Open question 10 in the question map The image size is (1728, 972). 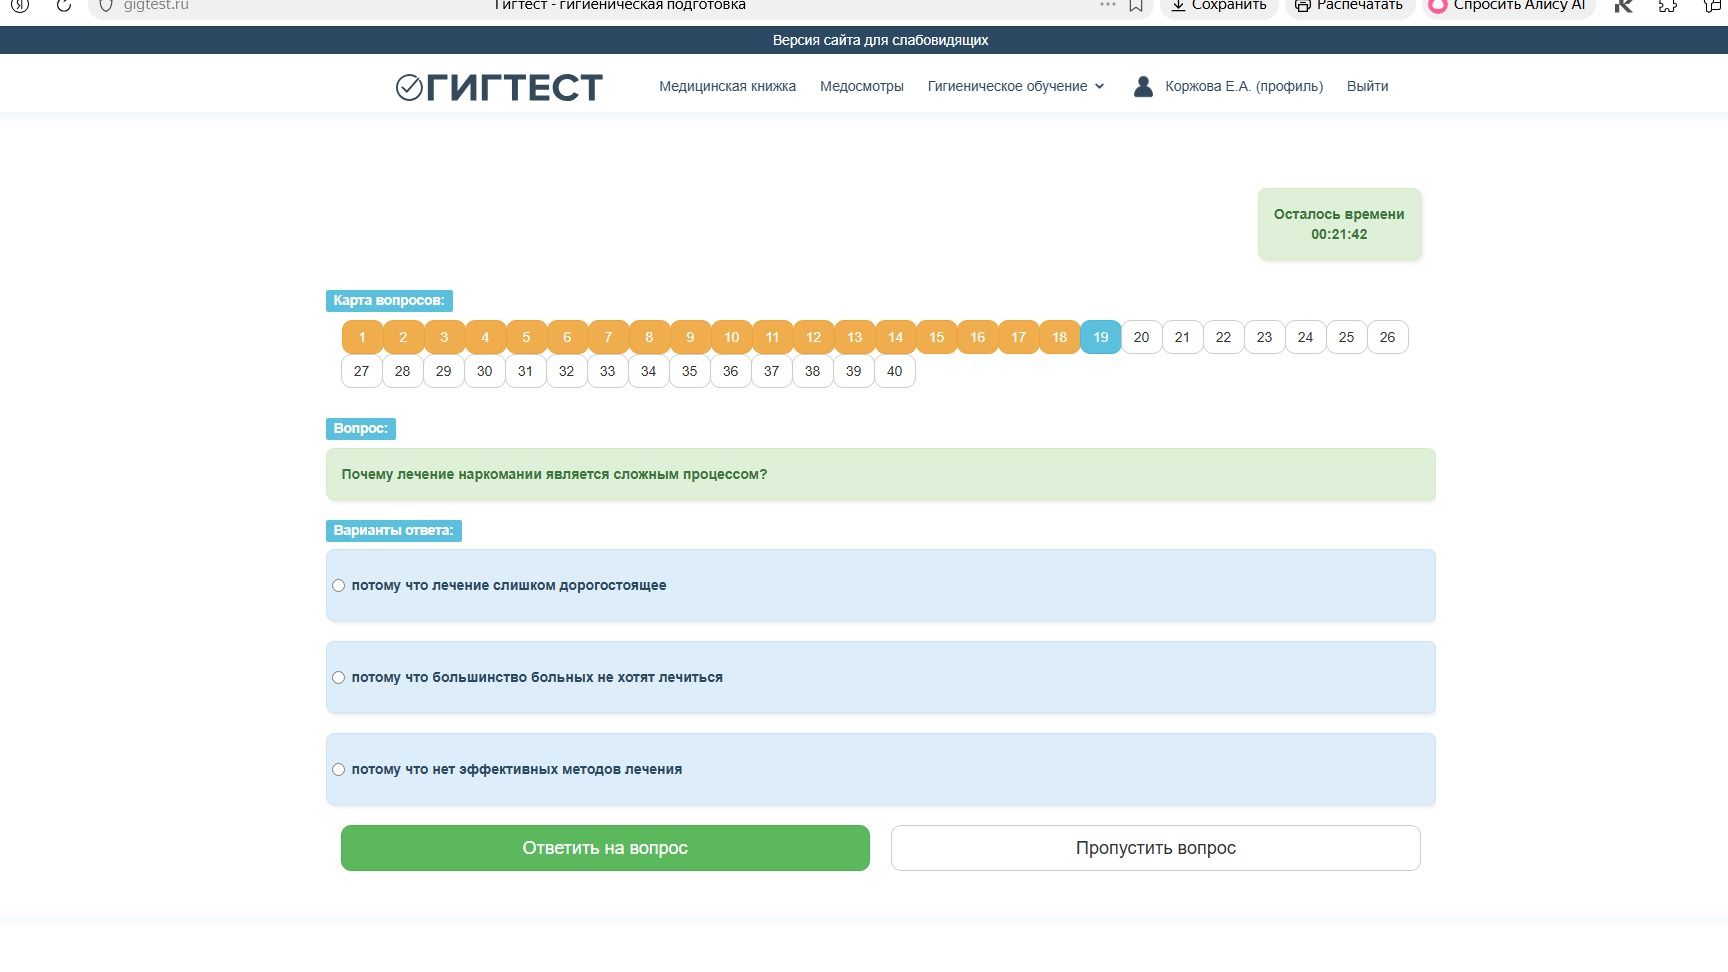[731, 337]
